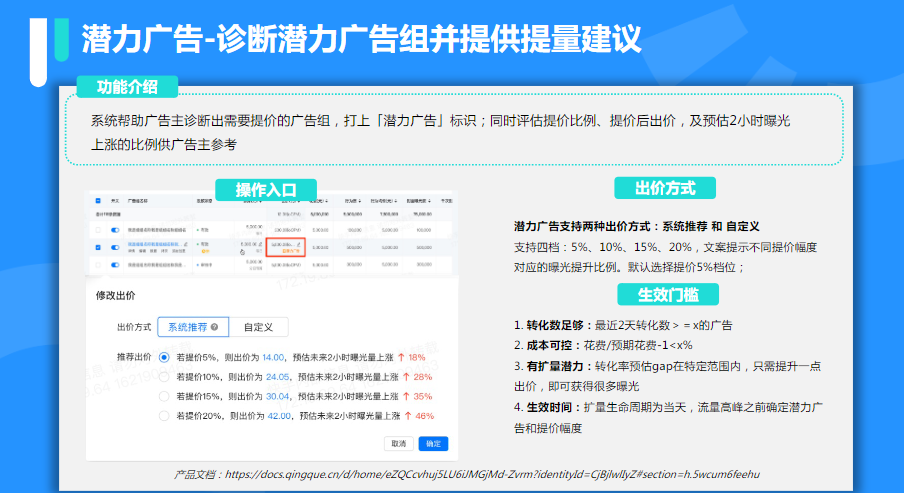Toggle the select-all checkbox in the table header
Image resolution: width=904 pixels, height=493 pixels.
tap(98, 201)
